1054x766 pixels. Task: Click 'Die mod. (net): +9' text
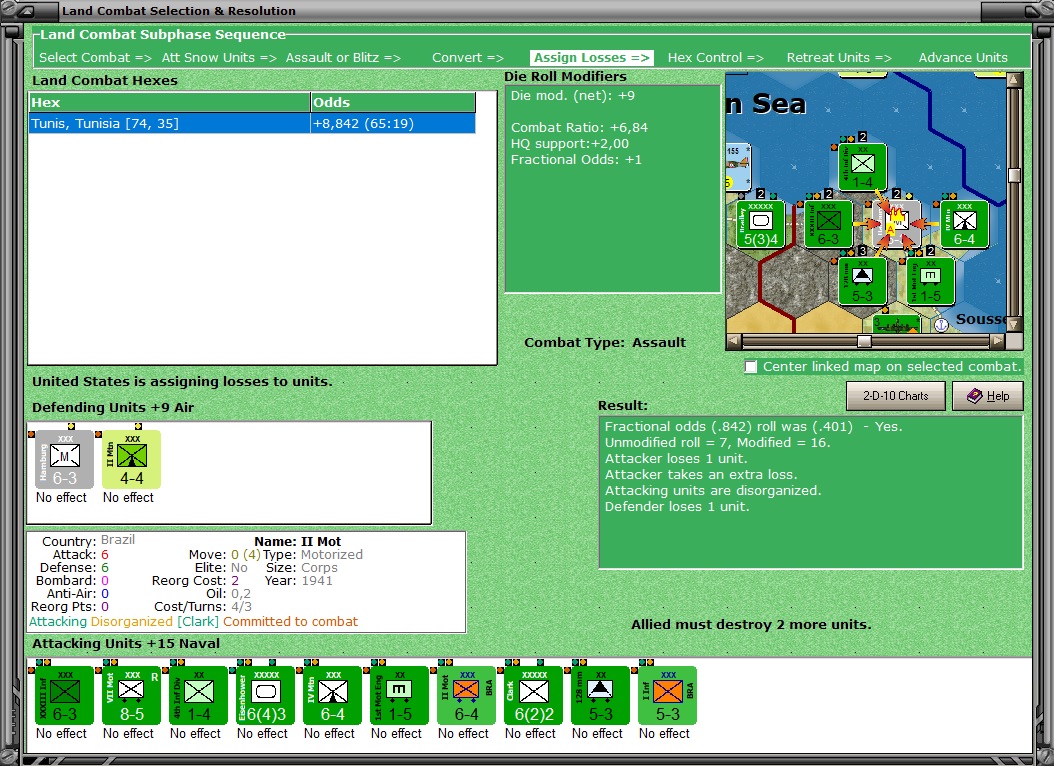pyautogui.click(x=573, y=95)
